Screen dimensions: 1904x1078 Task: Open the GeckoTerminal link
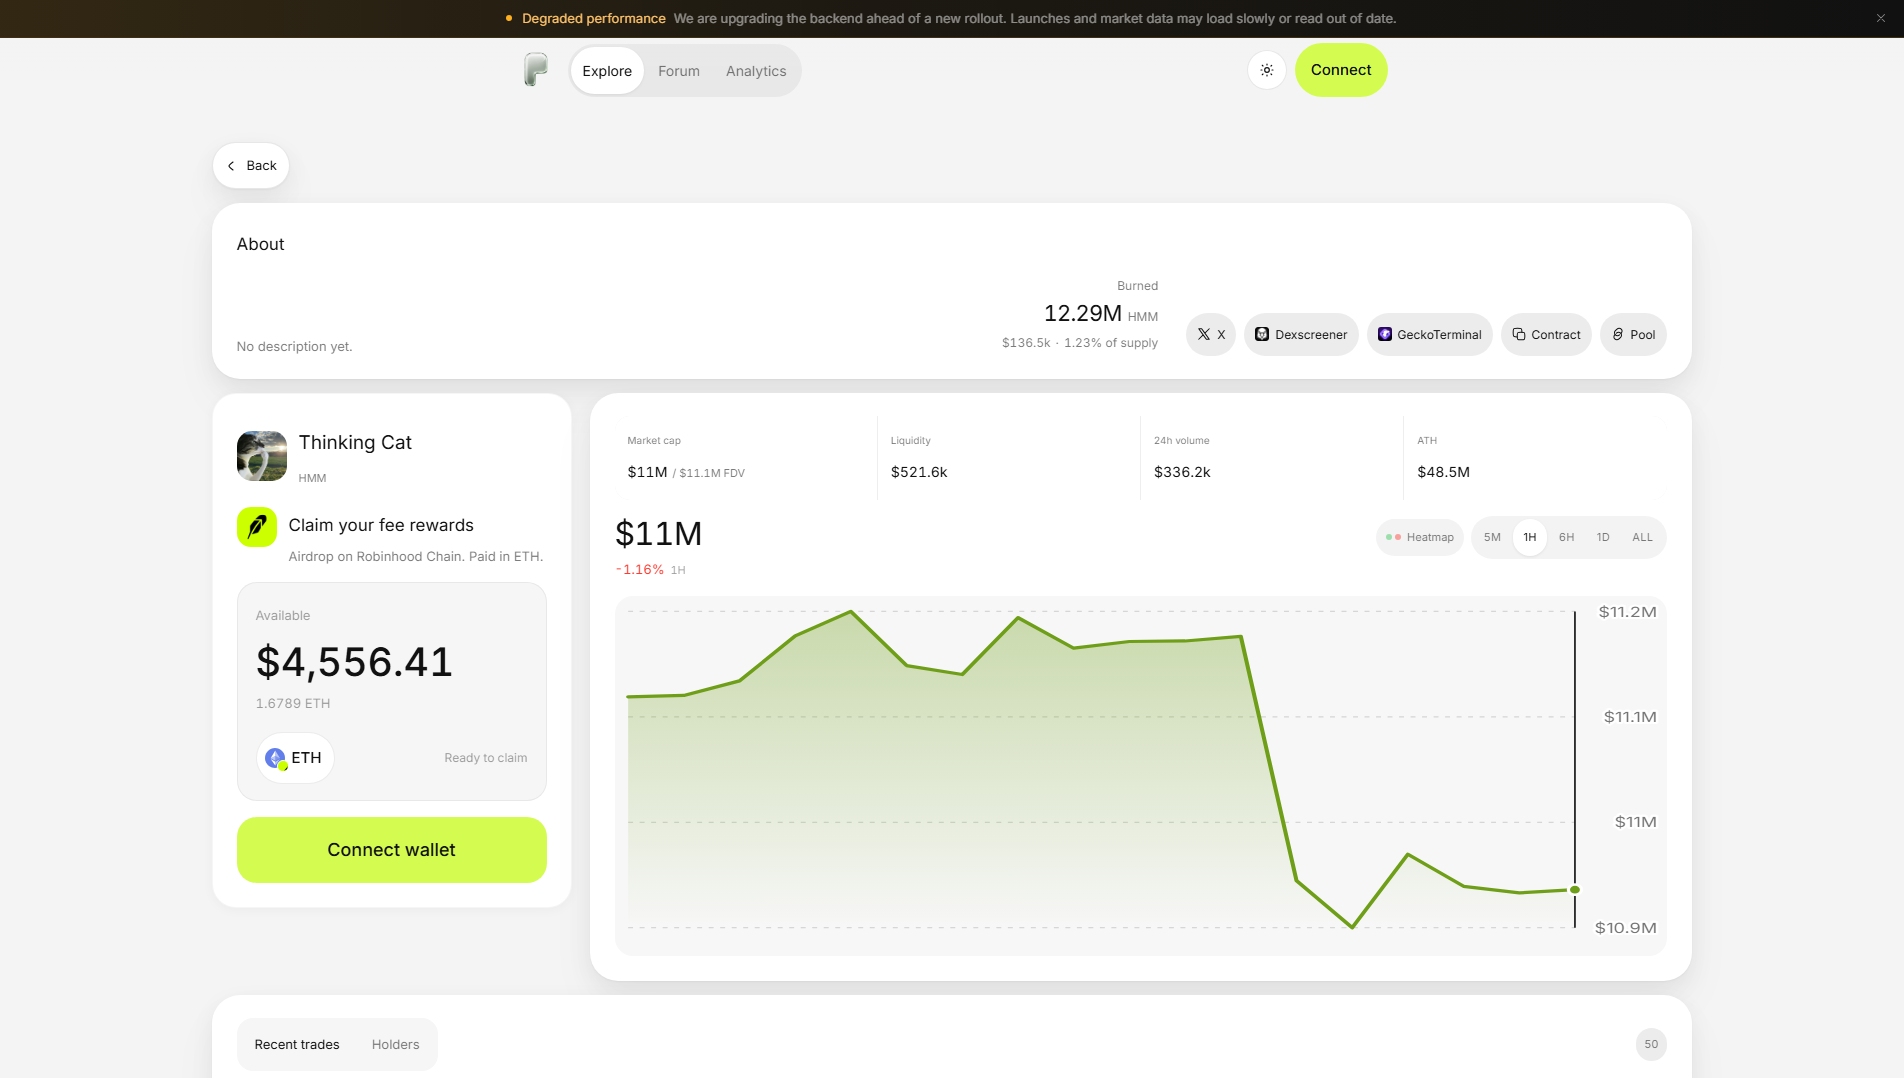[x=1430, y=334]
